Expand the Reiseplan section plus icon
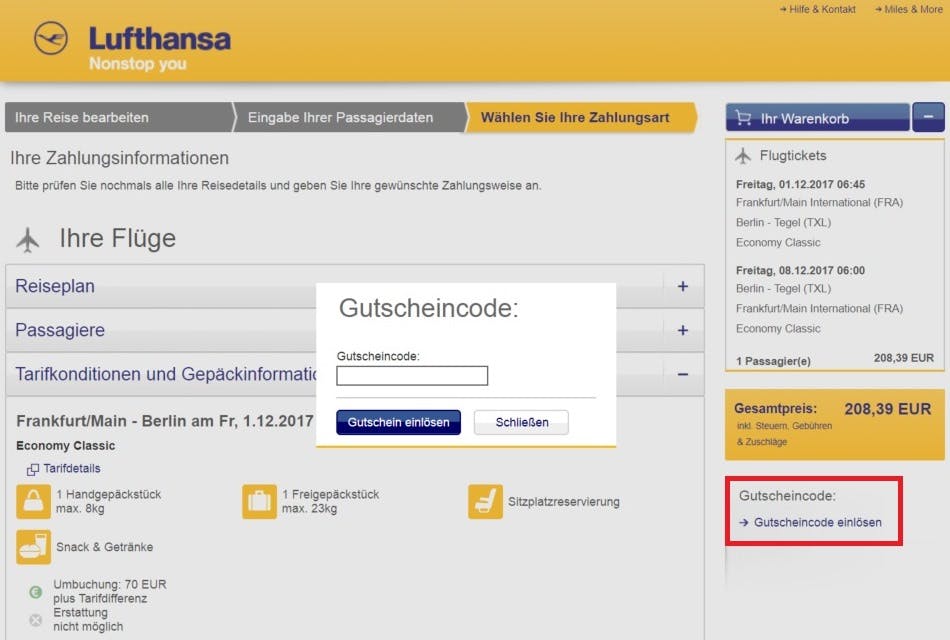The width and height of the screenshot is (950, 640). tap(683, 286)
